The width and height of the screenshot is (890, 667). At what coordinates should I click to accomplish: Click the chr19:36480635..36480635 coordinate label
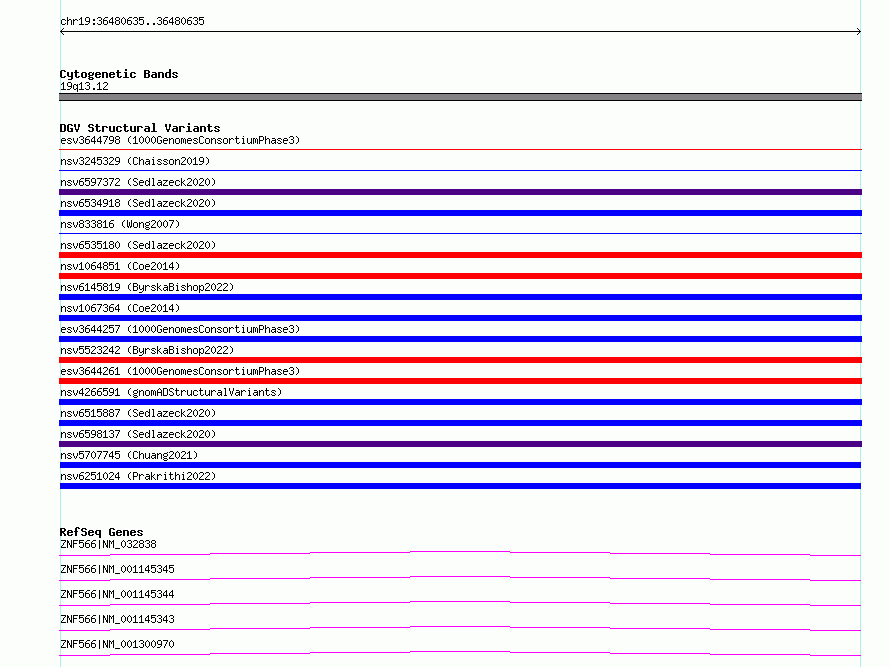pyautogui.click(x=132, y=22)
